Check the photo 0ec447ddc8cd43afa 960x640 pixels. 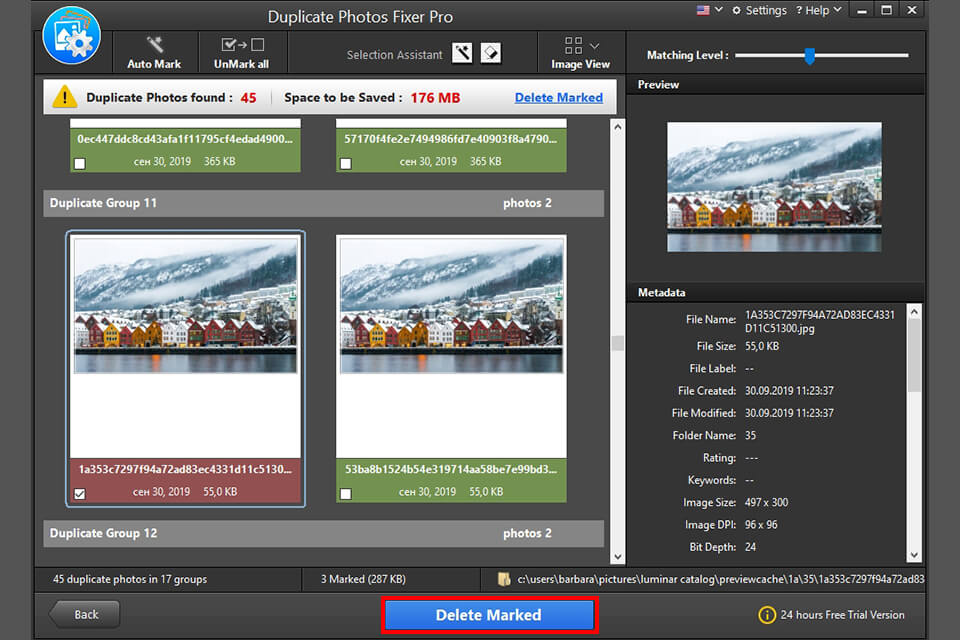(x=79, y=163)
